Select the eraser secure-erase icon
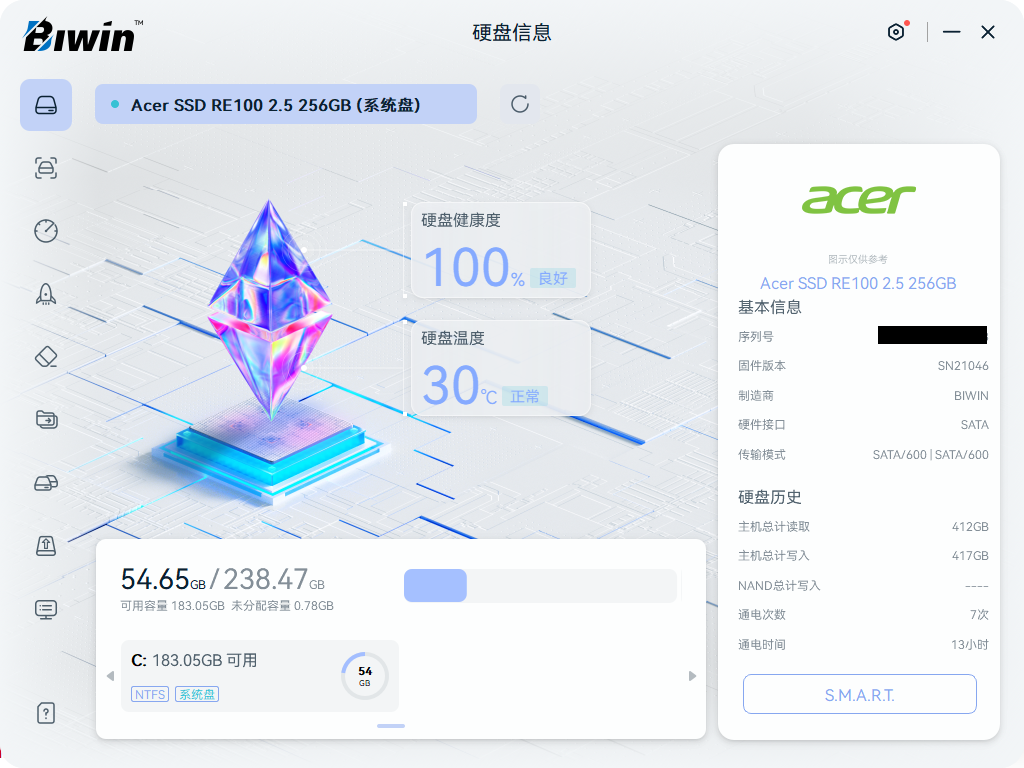Screen dimensions: 1024x768 (46, 357)
